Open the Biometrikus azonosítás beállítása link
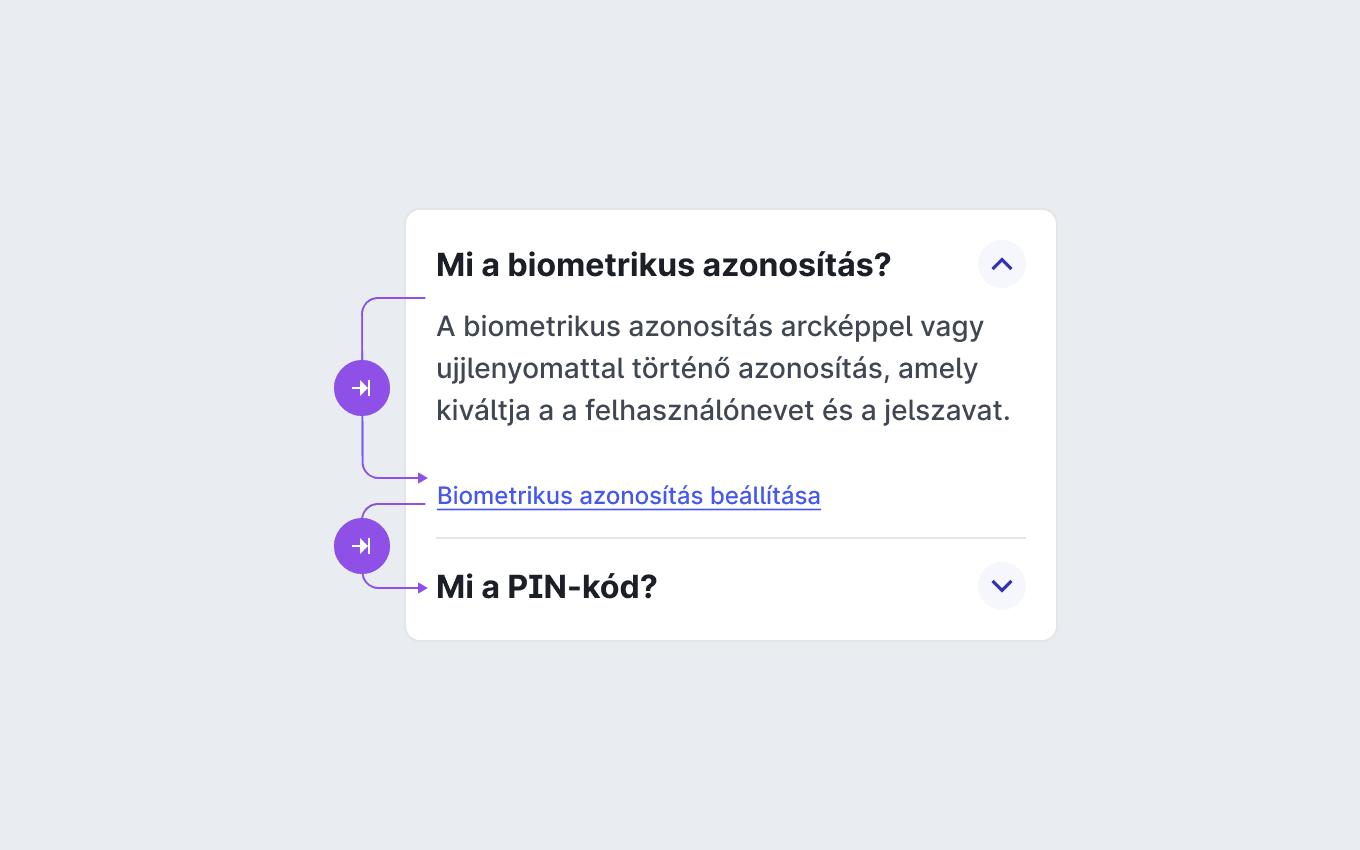Screen dimensions: 1360x850 pyautogui.click(x=629, y=496)
